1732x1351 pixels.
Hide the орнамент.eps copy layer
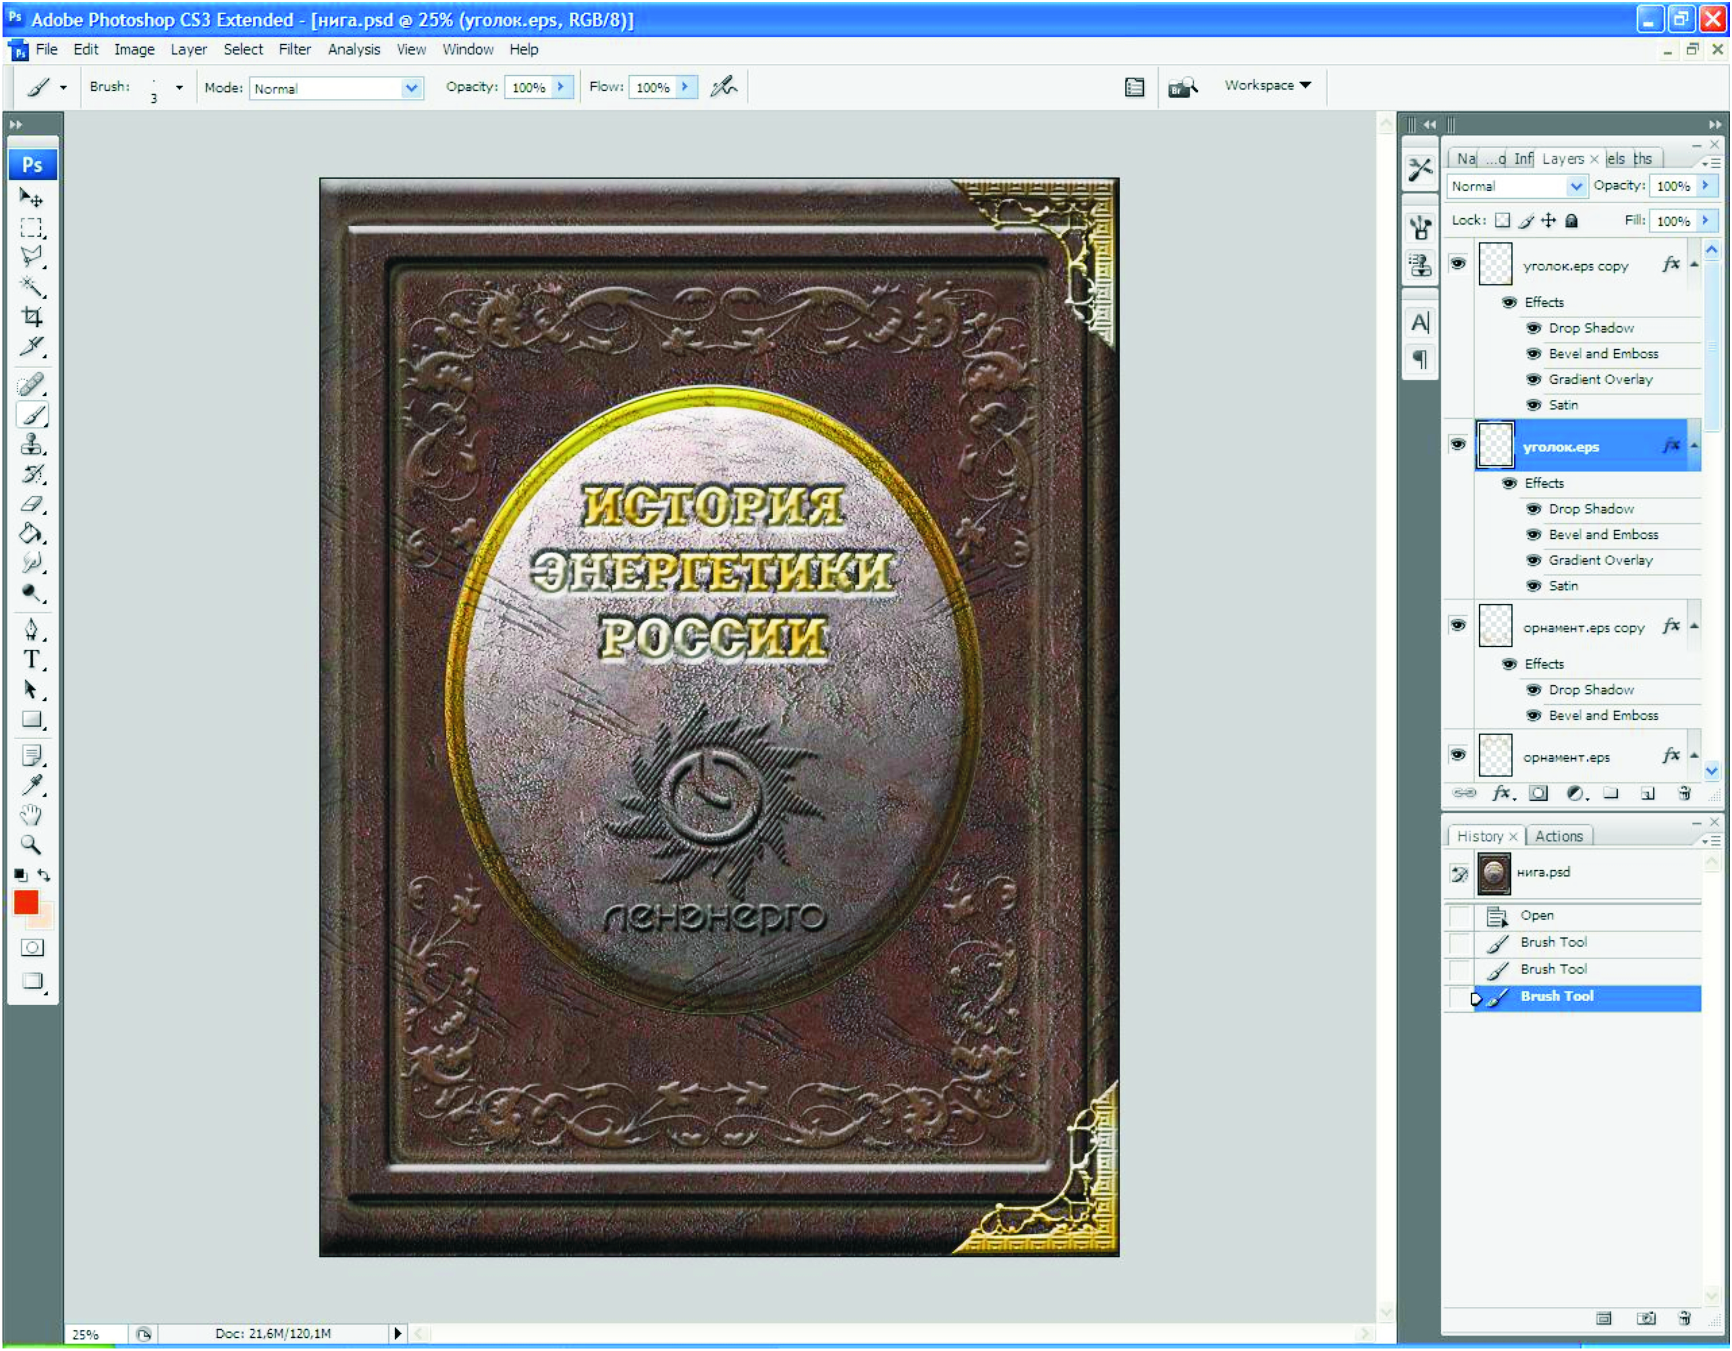point(1458,626)
